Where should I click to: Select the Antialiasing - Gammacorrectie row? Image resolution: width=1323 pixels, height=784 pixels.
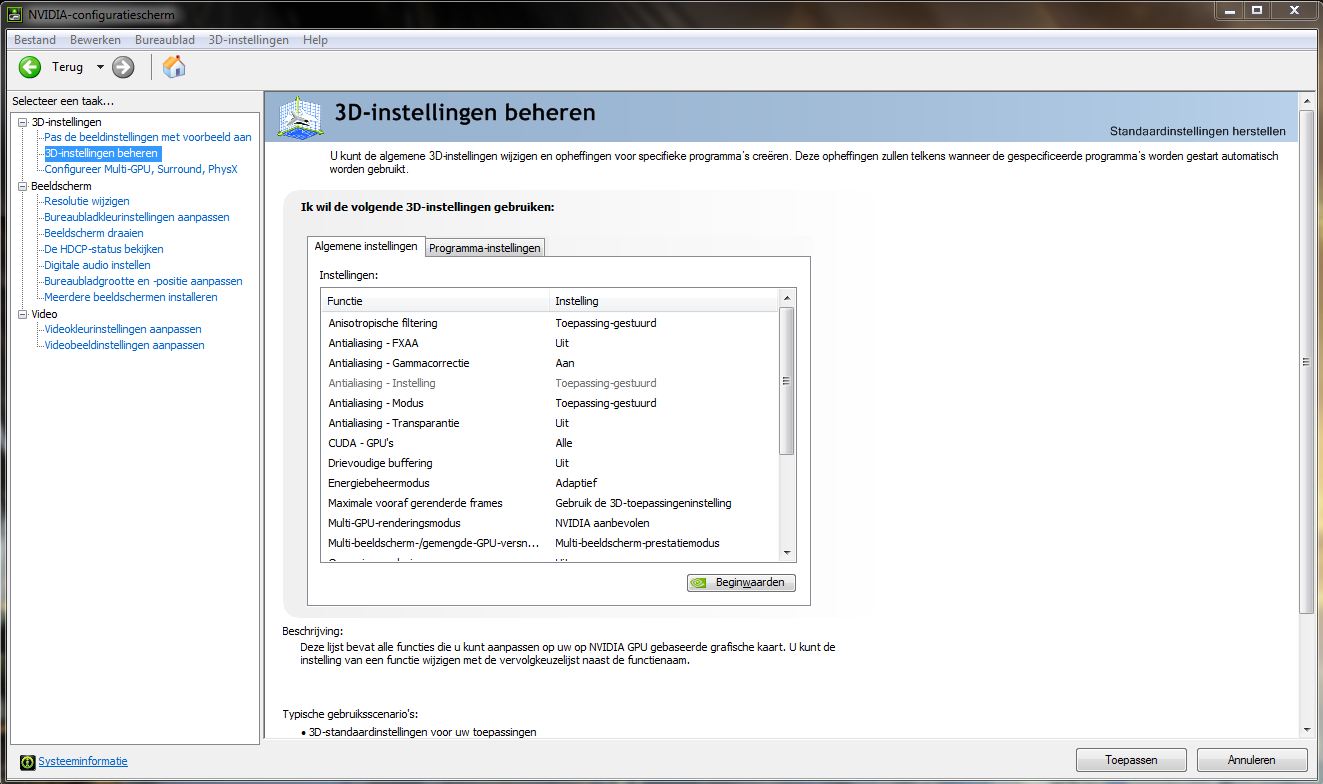click(x=549, y=363)
